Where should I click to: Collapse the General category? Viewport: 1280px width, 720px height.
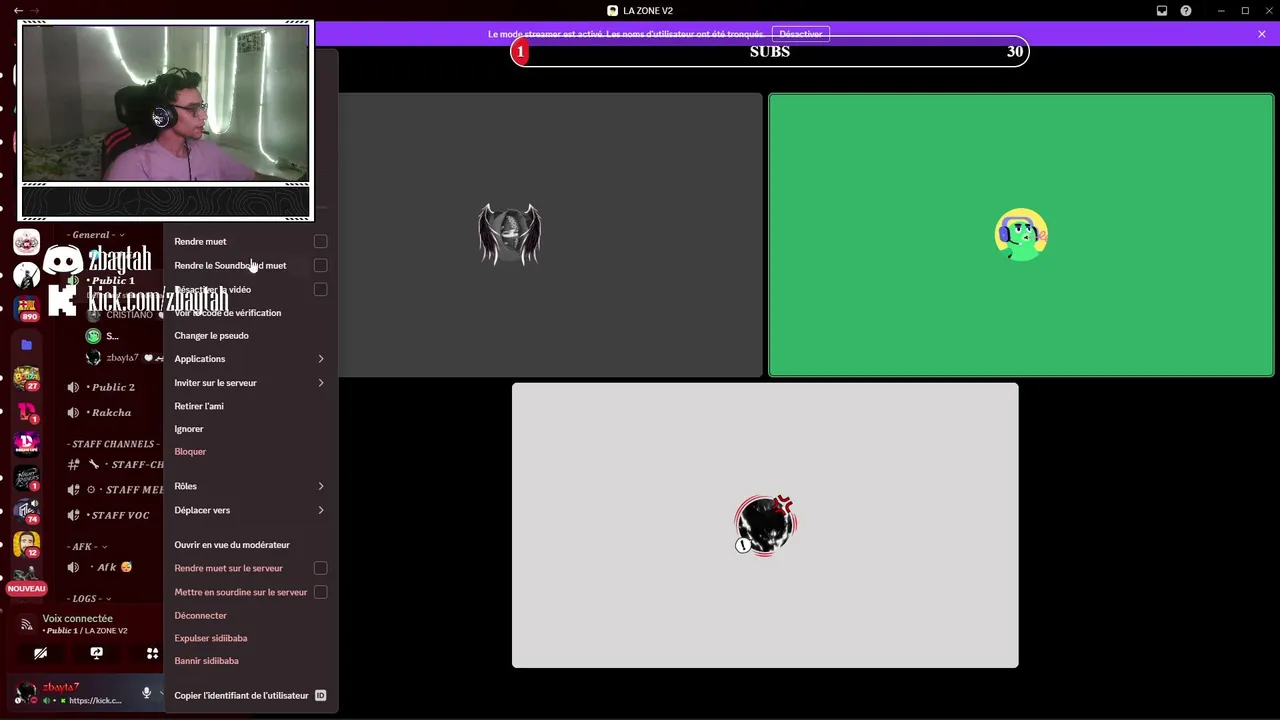[97, 235]
